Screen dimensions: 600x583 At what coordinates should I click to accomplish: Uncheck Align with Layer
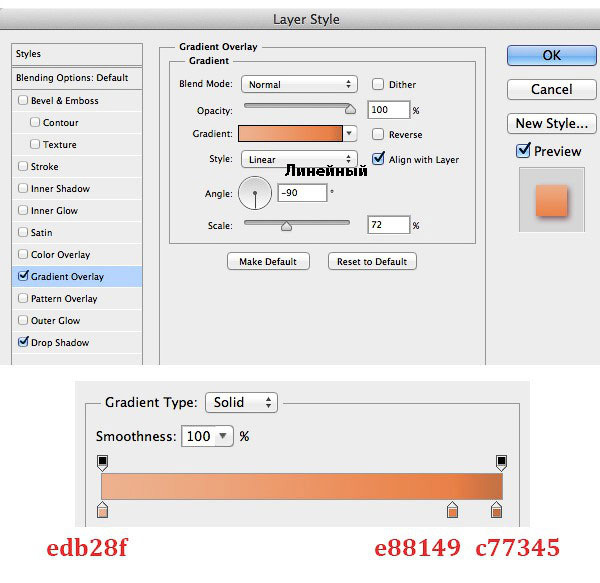[378, 158]
